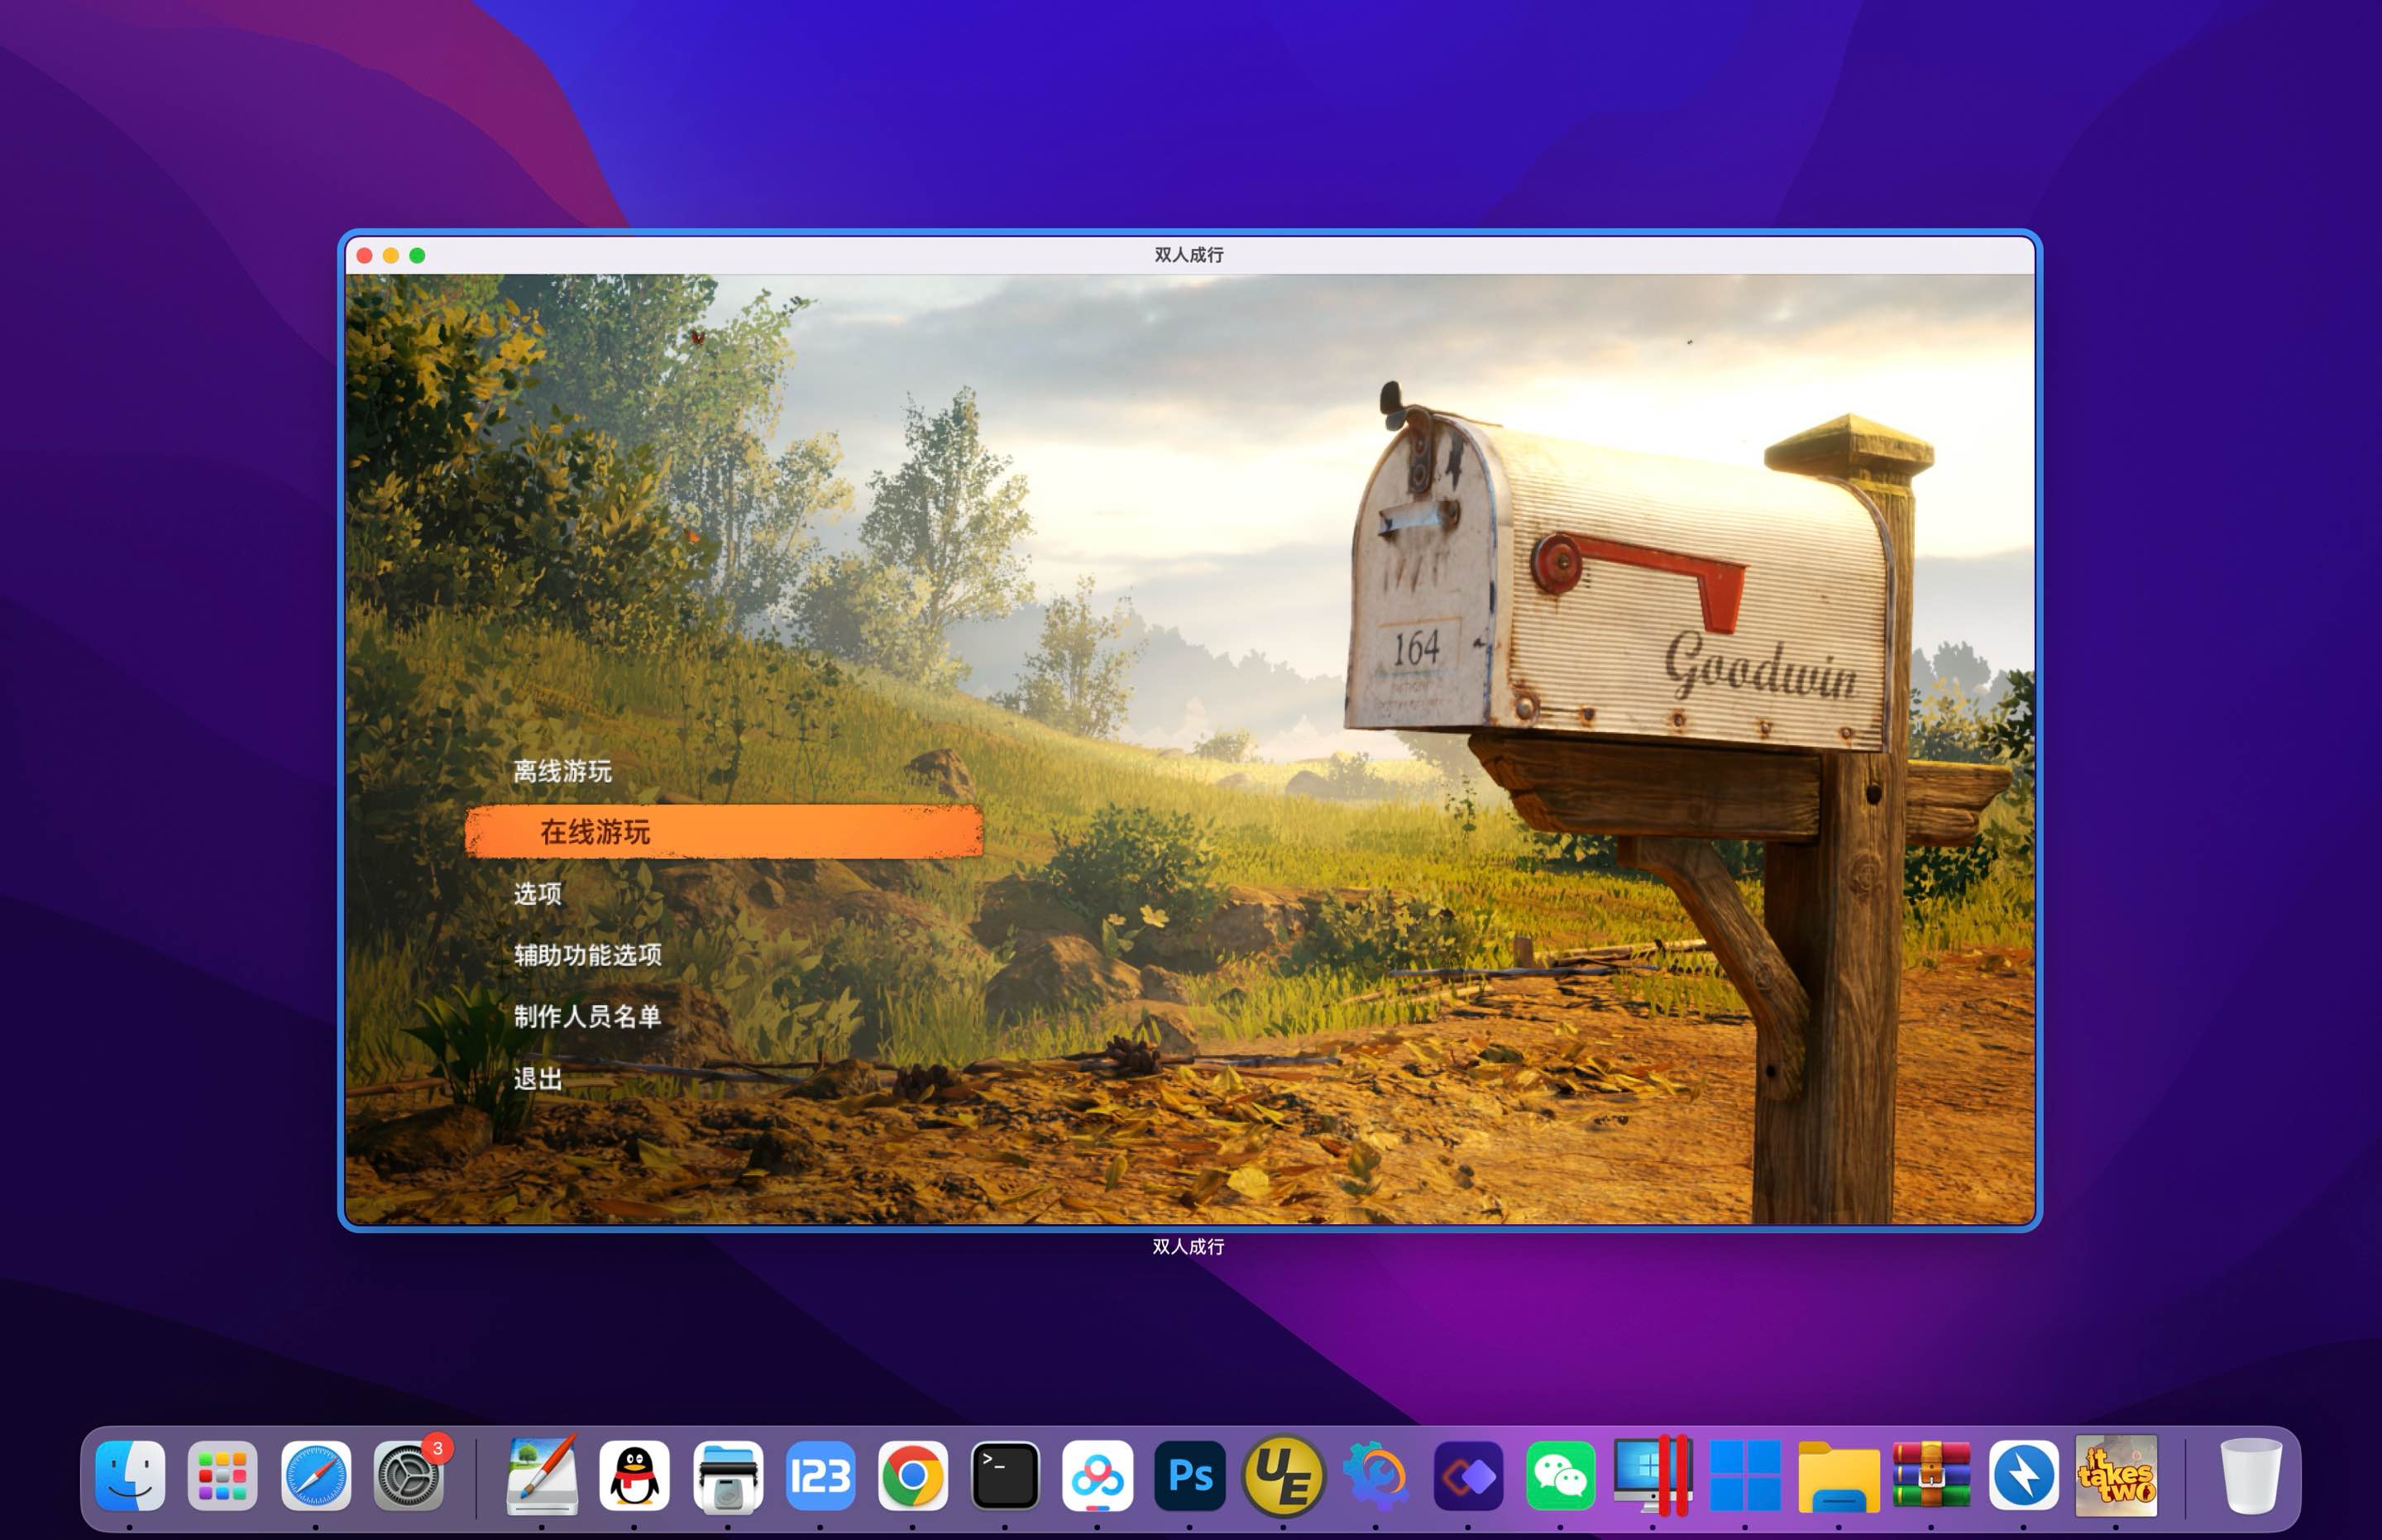Open Baidu Netdisk cloud icon in Dock
2382x1540 pixels.
(1097, 1475)
